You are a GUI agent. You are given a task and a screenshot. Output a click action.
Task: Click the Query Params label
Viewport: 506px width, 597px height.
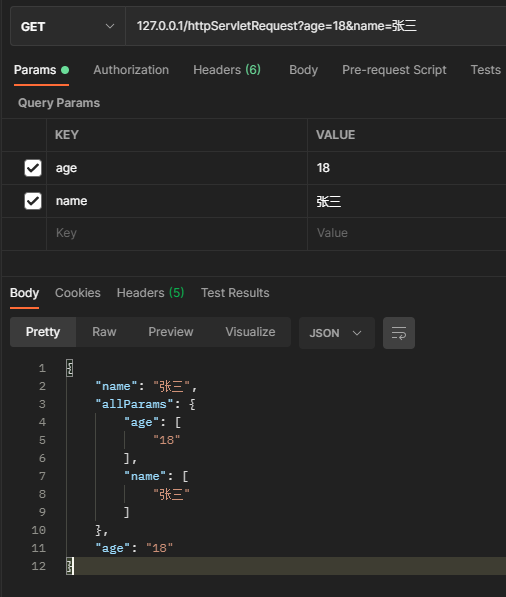[59, 103]
